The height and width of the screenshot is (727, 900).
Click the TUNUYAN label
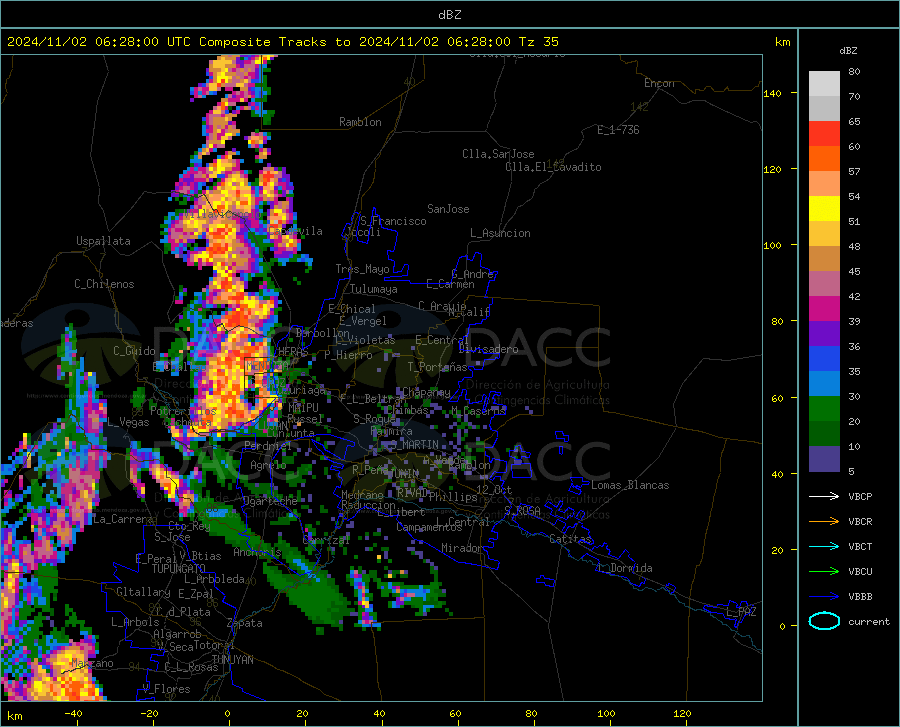click(x=232, y=659)
